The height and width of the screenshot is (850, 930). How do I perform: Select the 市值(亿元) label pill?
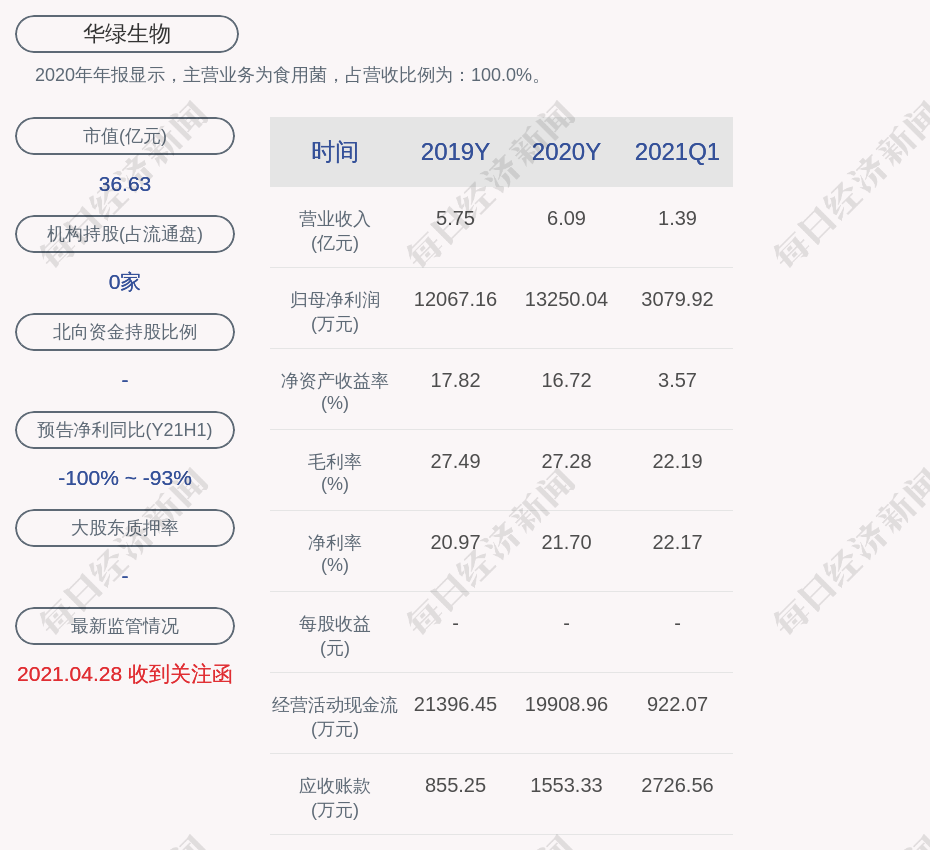[125, 136]
